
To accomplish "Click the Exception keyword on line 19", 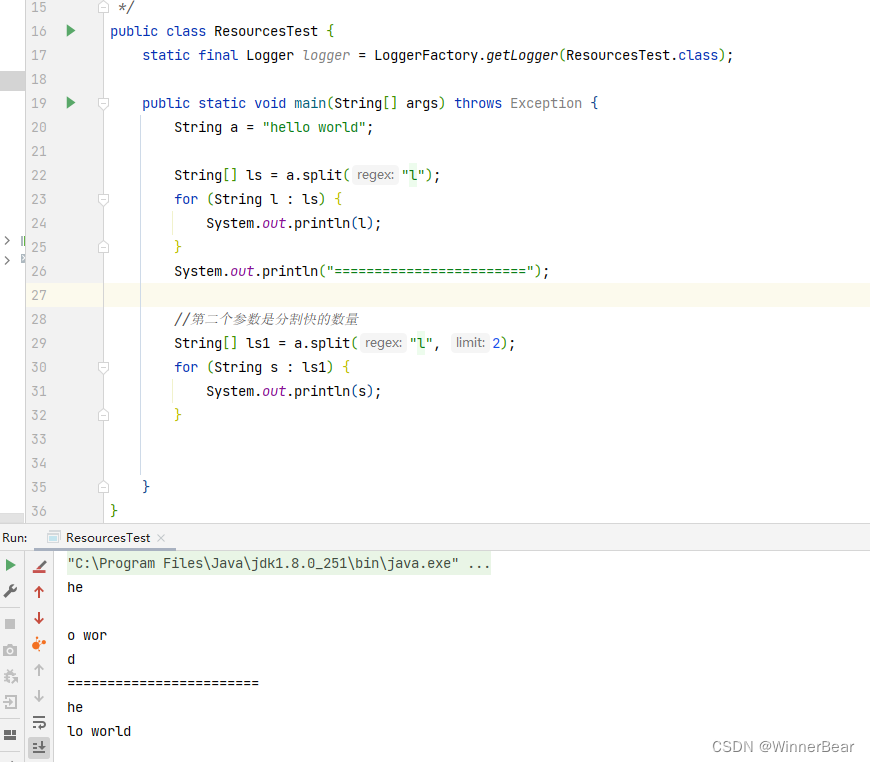I will 546,103.
